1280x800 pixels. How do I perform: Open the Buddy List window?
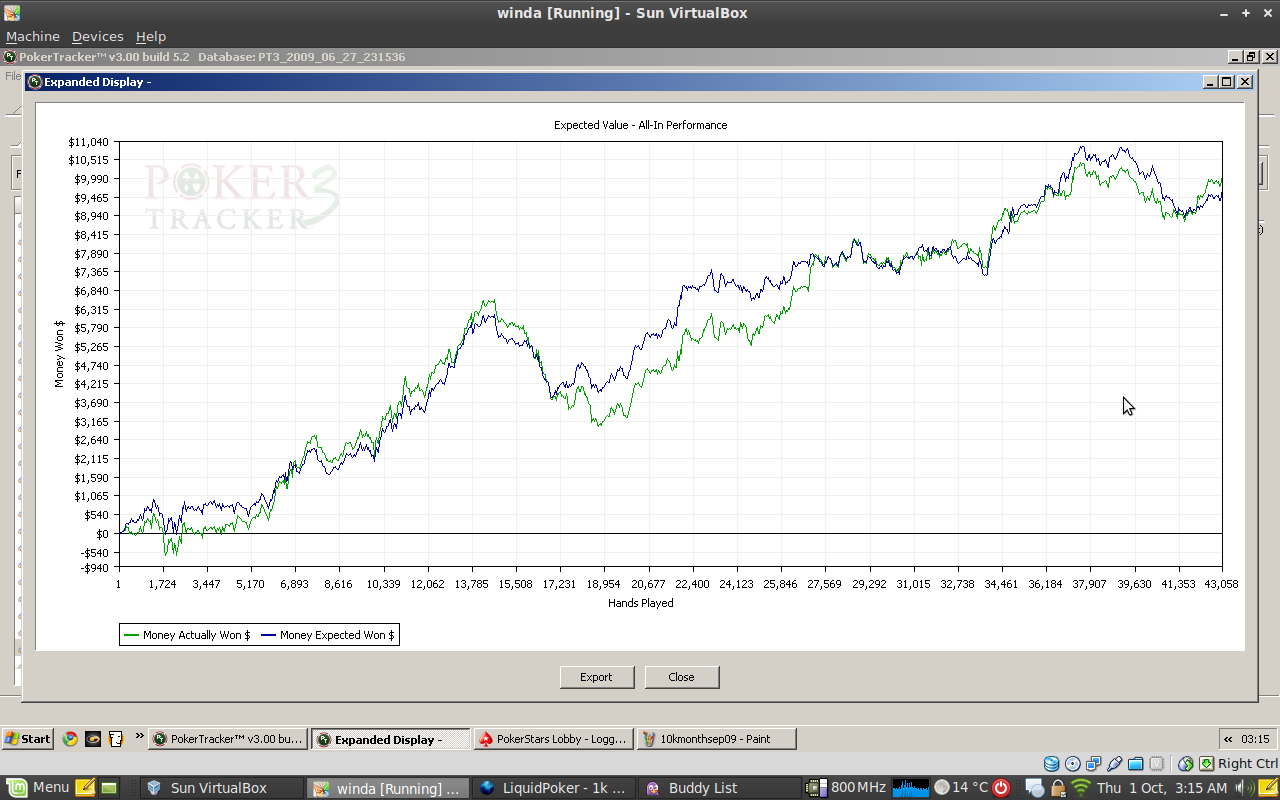718,788
